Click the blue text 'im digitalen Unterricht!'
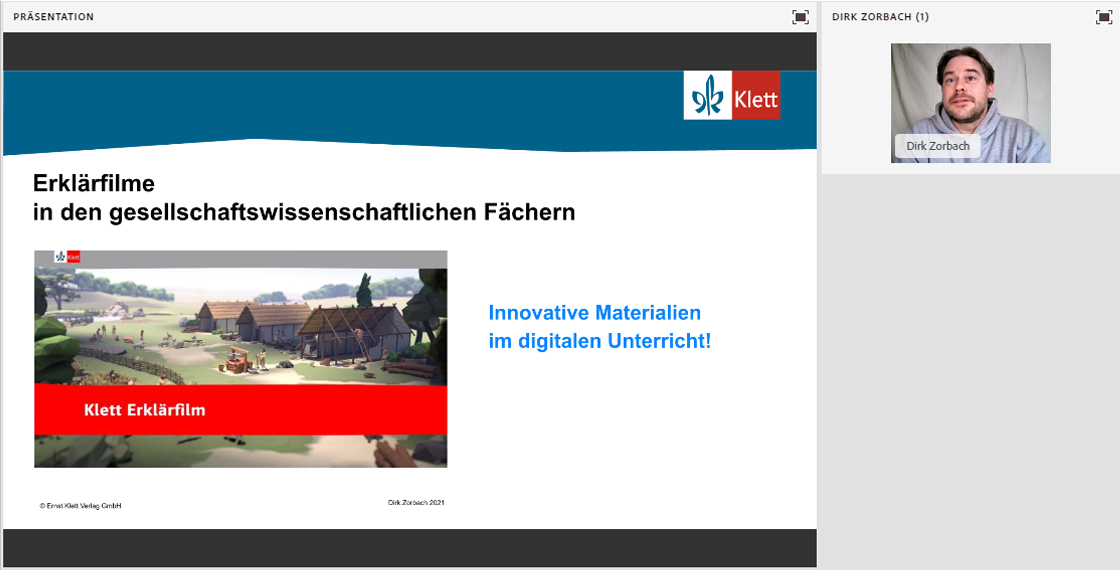This screenshot has height=570, width=1120. [600, 341]
